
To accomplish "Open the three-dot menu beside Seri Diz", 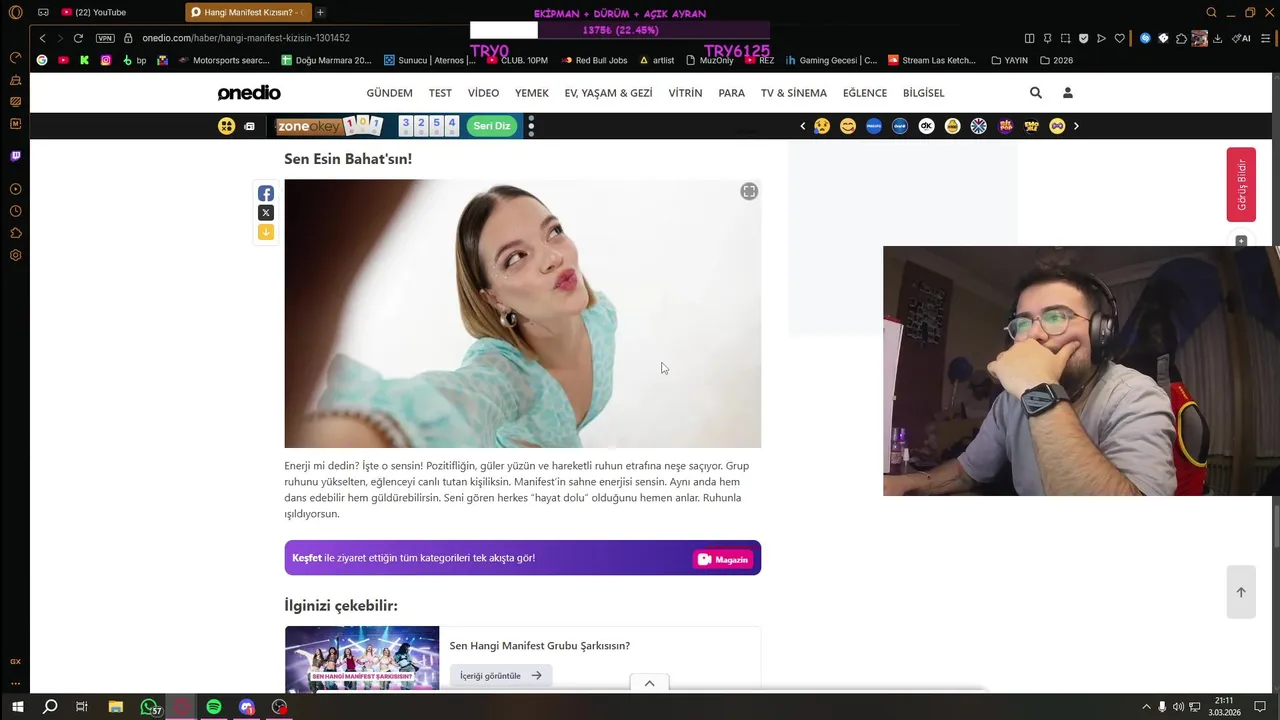I will tap(531, 126).
